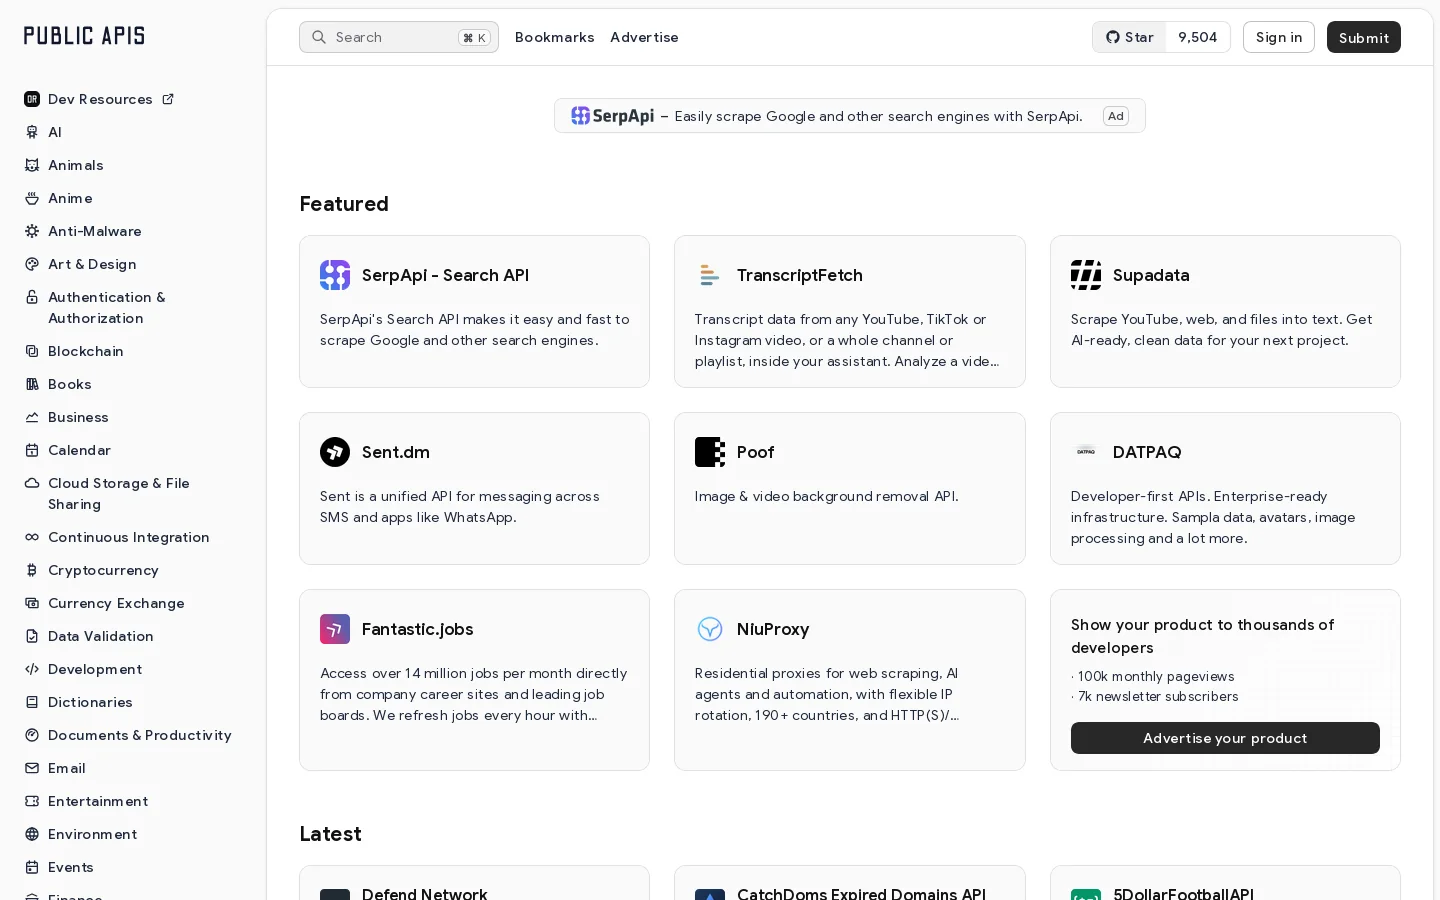Focus the Search input field
Screen dimensions: 1440x900
[x=399, y=37]
